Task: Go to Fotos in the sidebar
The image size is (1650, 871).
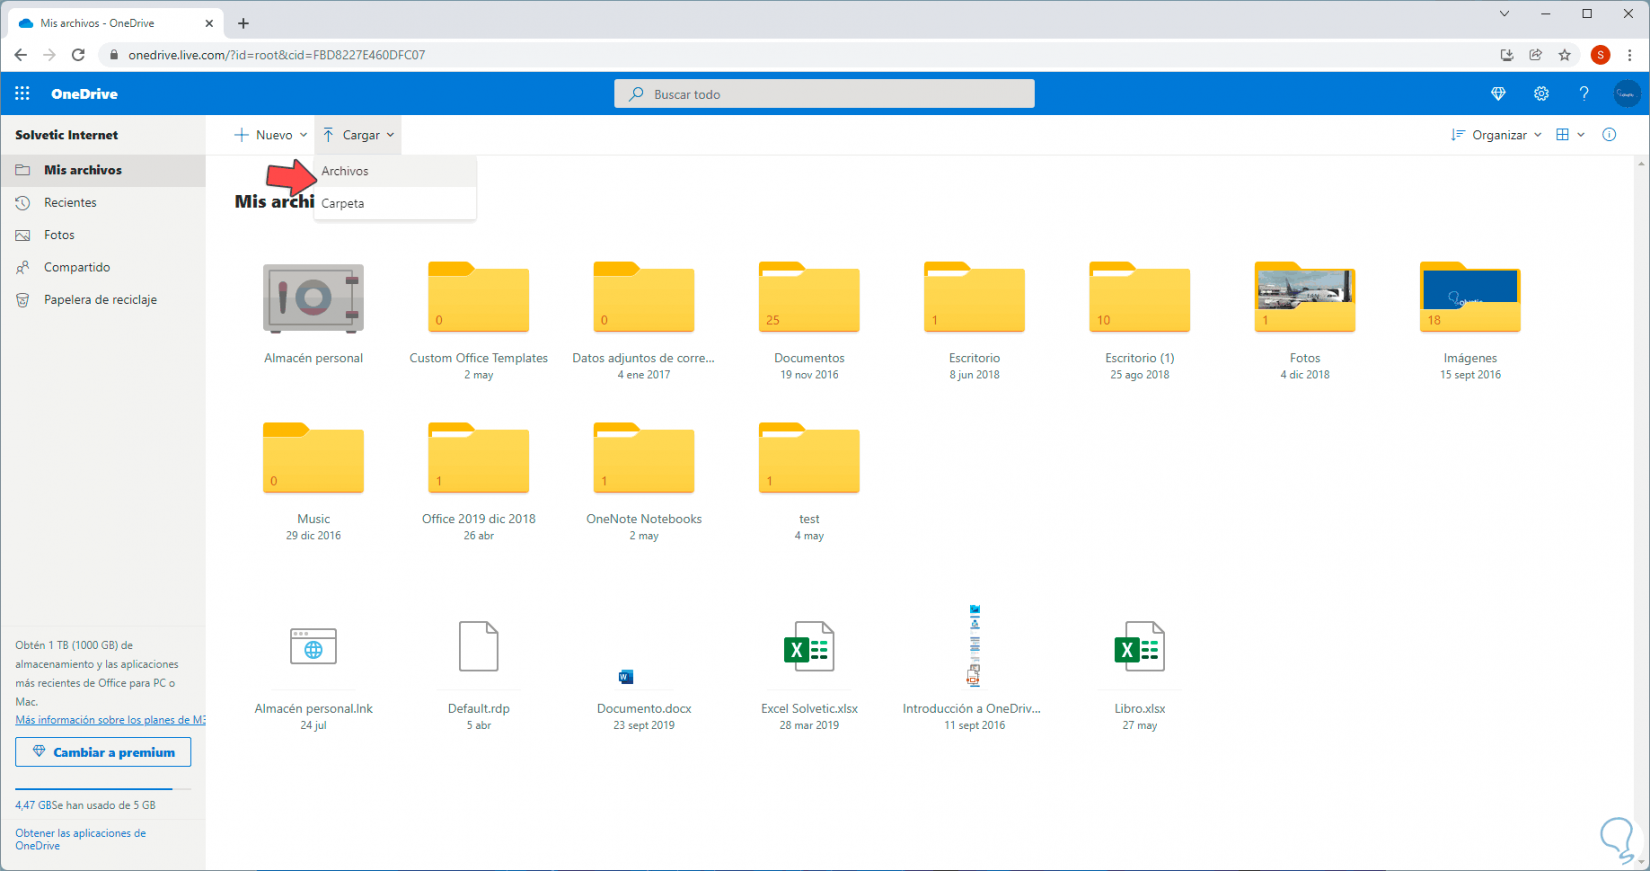Action: (103, 235)
